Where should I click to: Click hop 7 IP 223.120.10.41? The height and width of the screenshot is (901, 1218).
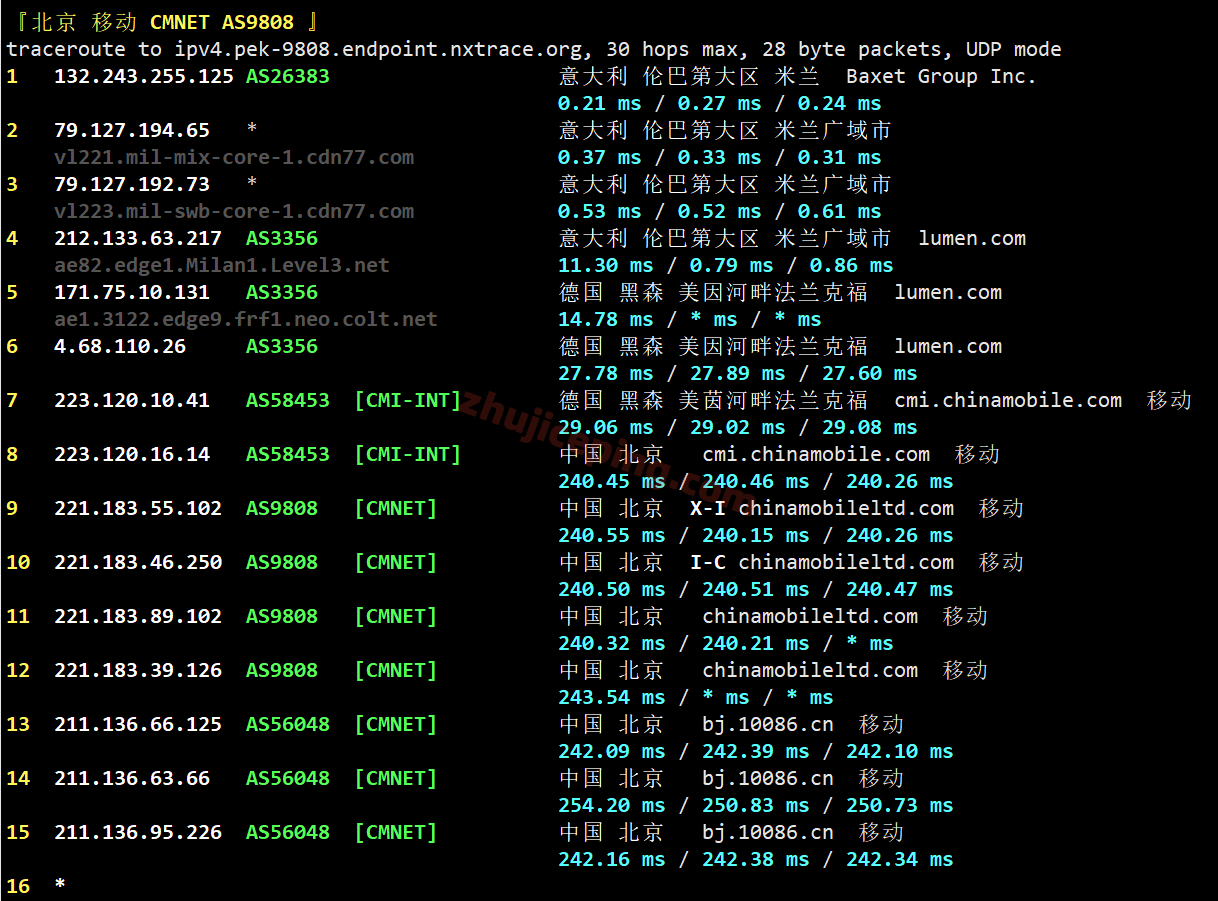(x=132, y=400)
